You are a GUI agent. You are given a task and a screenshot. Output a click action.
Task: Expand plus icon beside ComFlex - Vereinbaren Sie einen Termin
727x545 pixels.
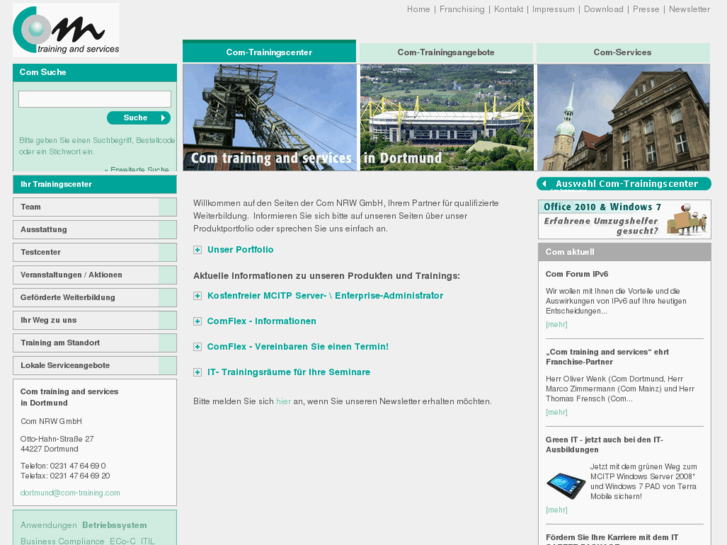(198, 347)
